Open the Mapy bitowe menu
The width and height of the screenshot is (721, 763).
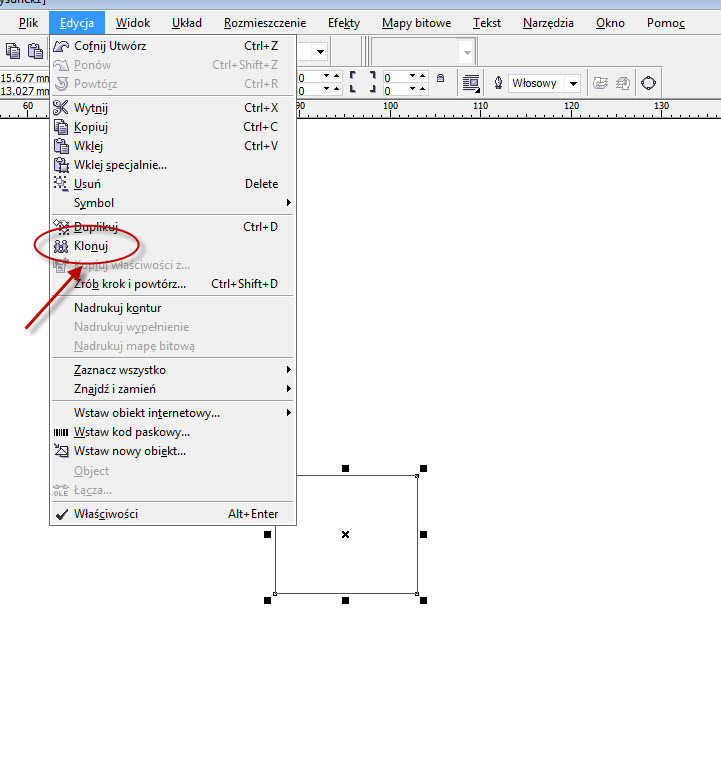pos(416,23)
